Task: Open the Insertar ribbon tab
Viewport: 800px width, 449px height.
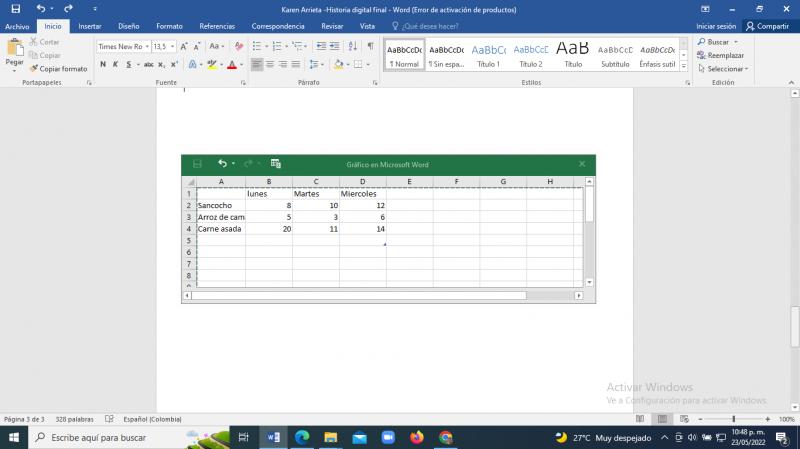Action: tap(90, 26)
